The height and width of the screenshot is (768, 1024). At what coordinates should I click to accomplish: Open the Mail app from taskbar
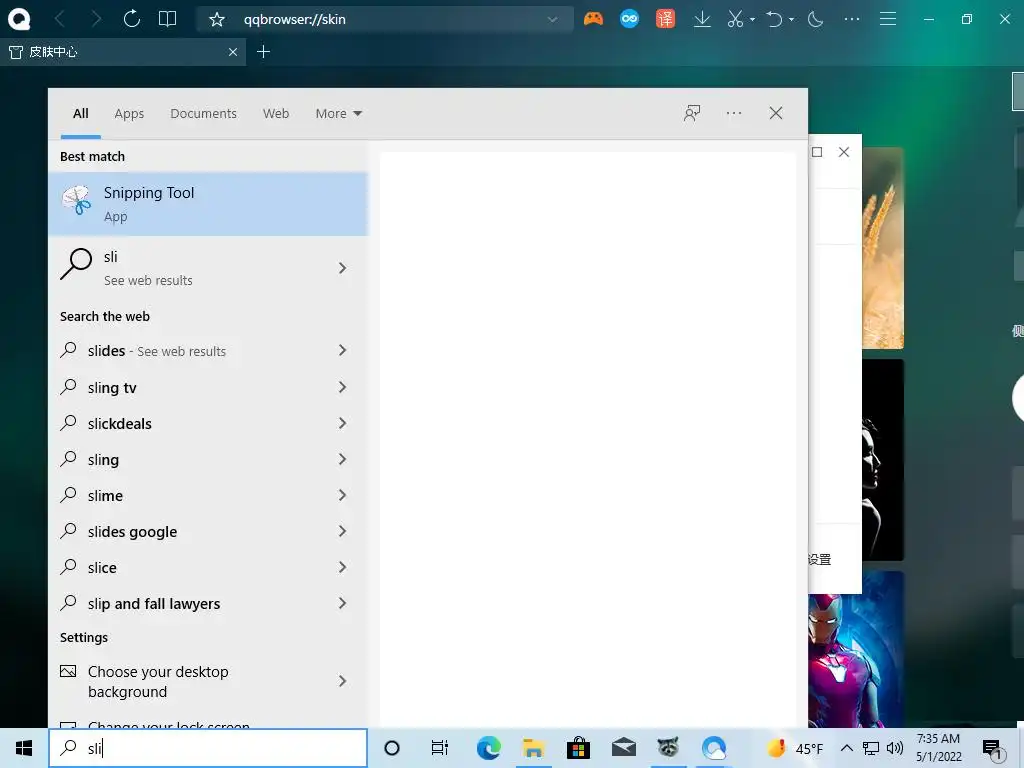624,748
